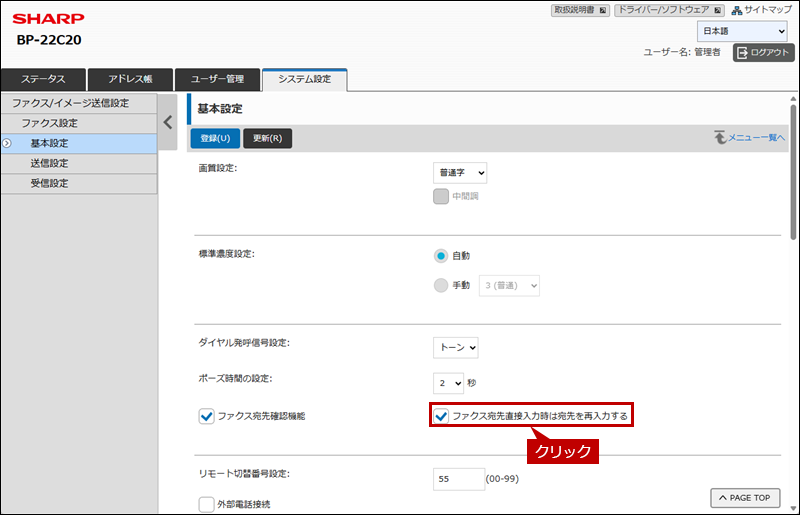Screen dimensions: 800x515
Task: Click the BP-22C20 model name
Action: (49, 40)
